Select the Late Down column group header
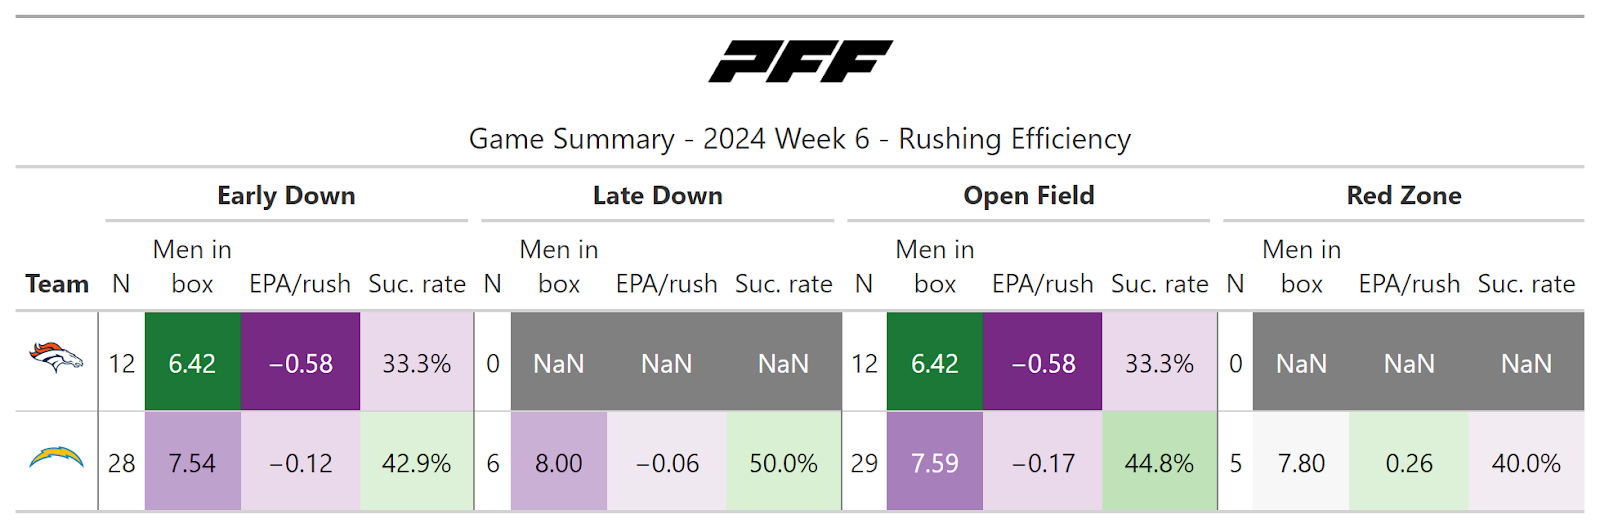 (657, 196)
